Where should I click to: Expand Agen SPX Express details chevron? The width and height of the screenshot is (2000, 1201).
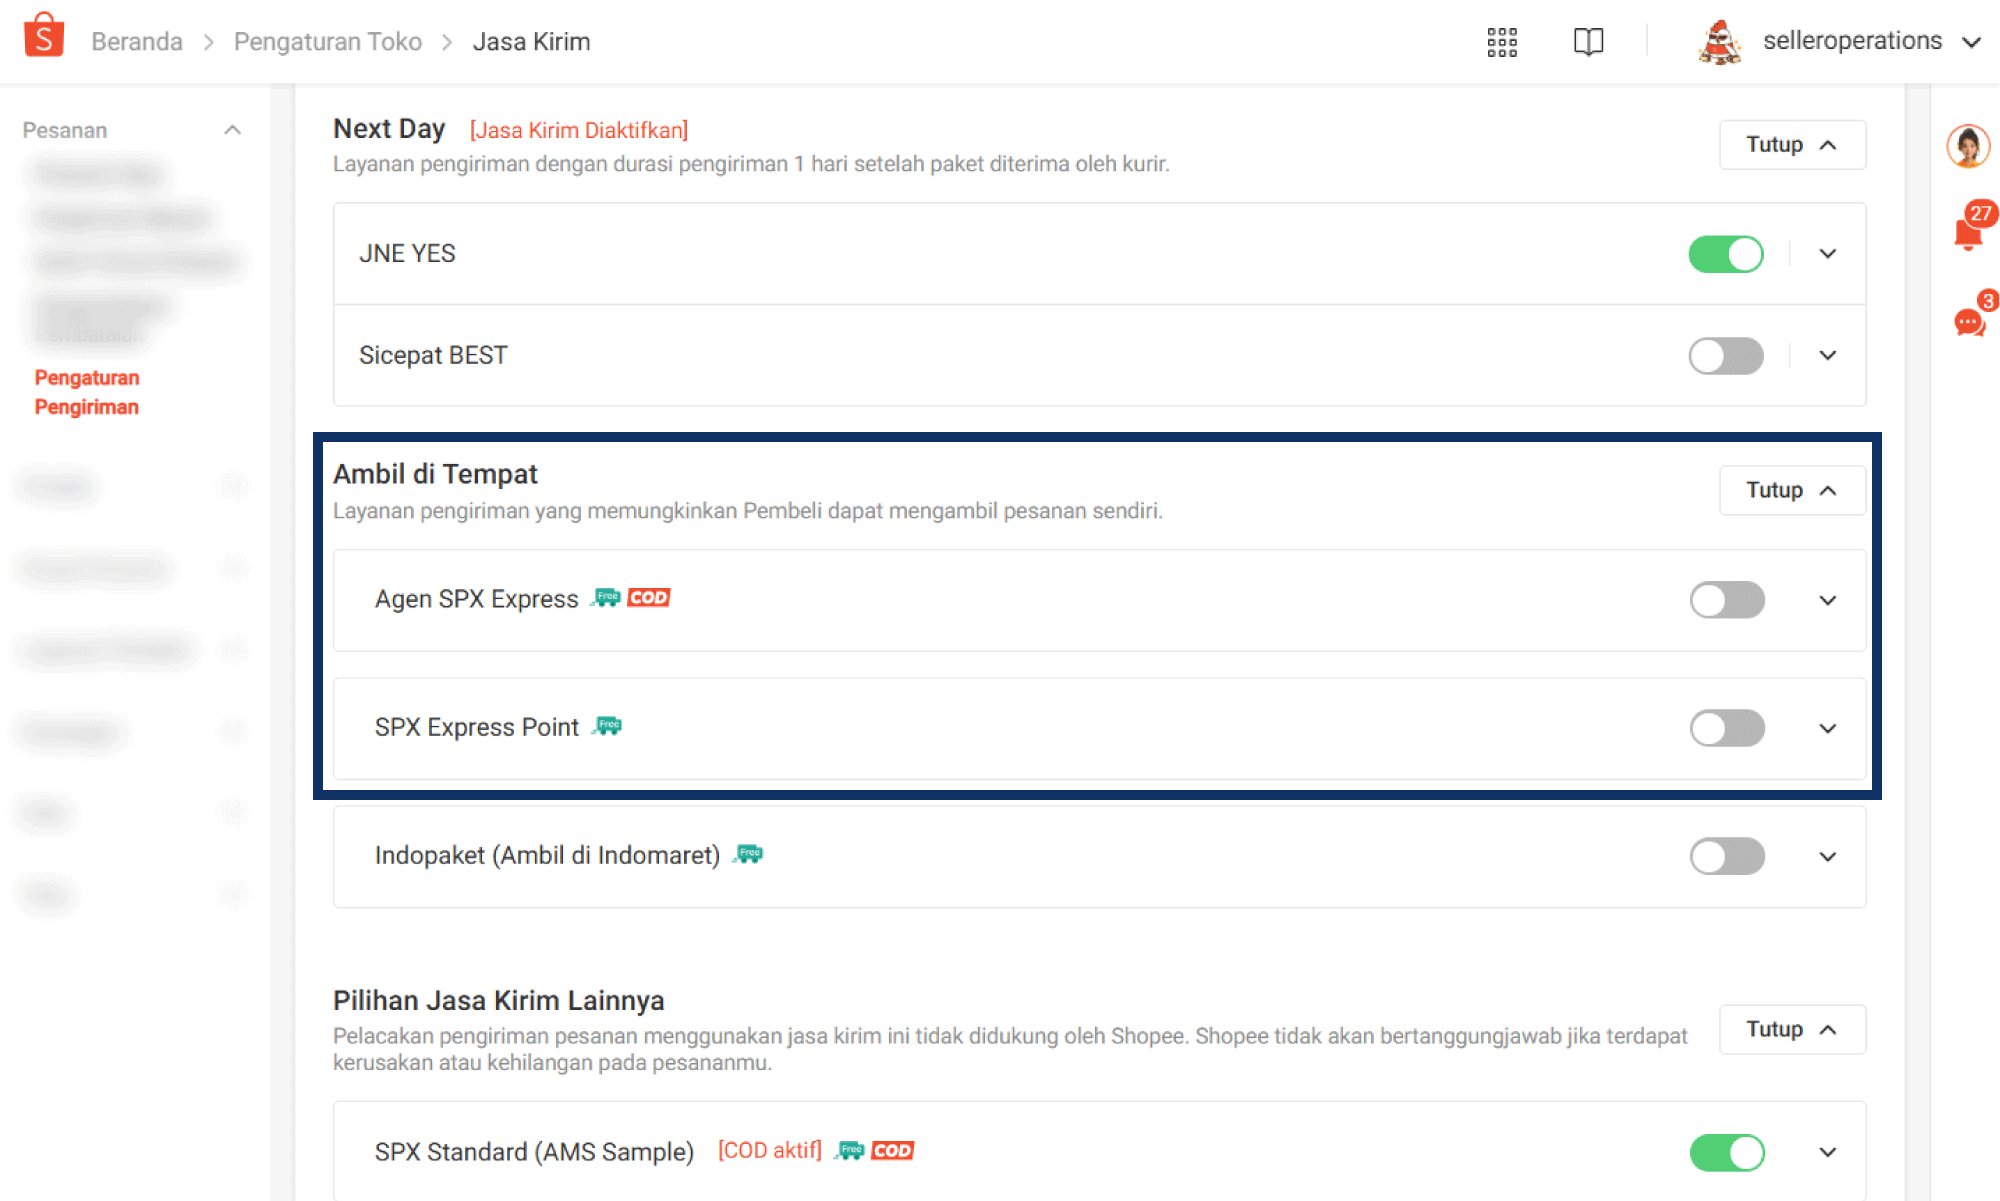coord(1828,600)
